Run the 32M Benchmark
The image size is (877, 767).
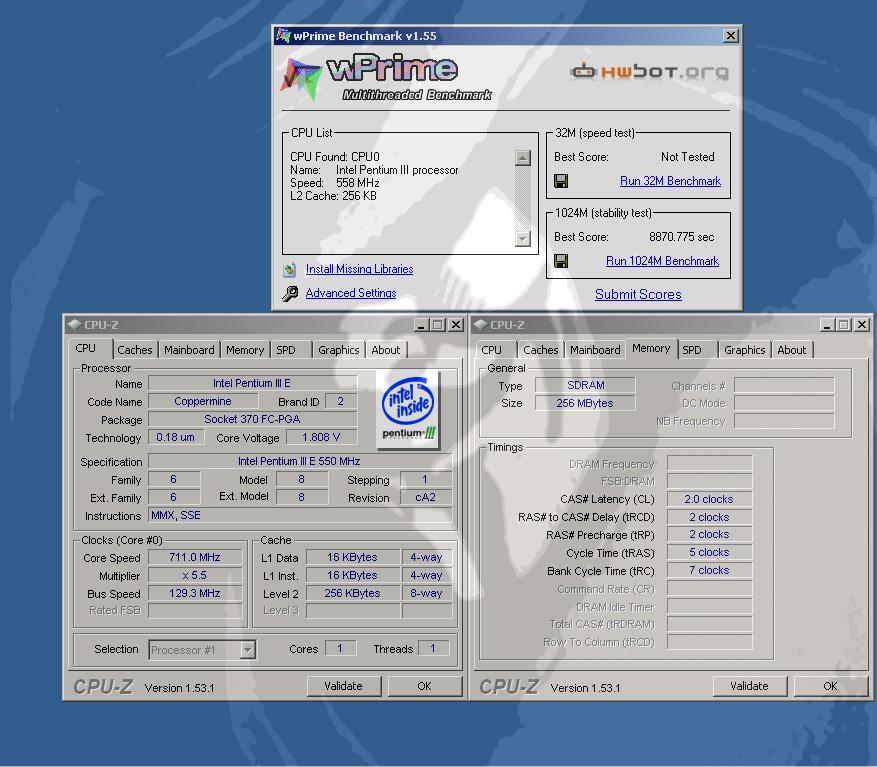pos(670,181)
